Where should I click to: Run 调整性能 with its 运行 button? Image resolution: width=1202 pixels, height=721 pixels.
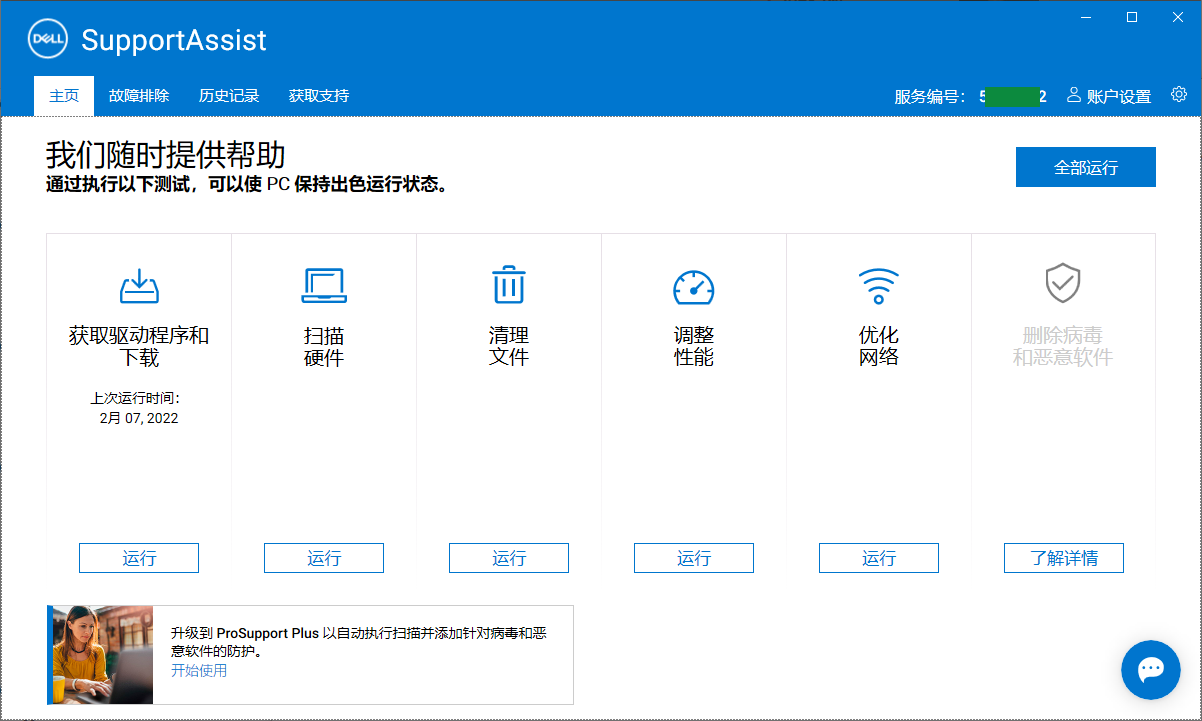694,558
